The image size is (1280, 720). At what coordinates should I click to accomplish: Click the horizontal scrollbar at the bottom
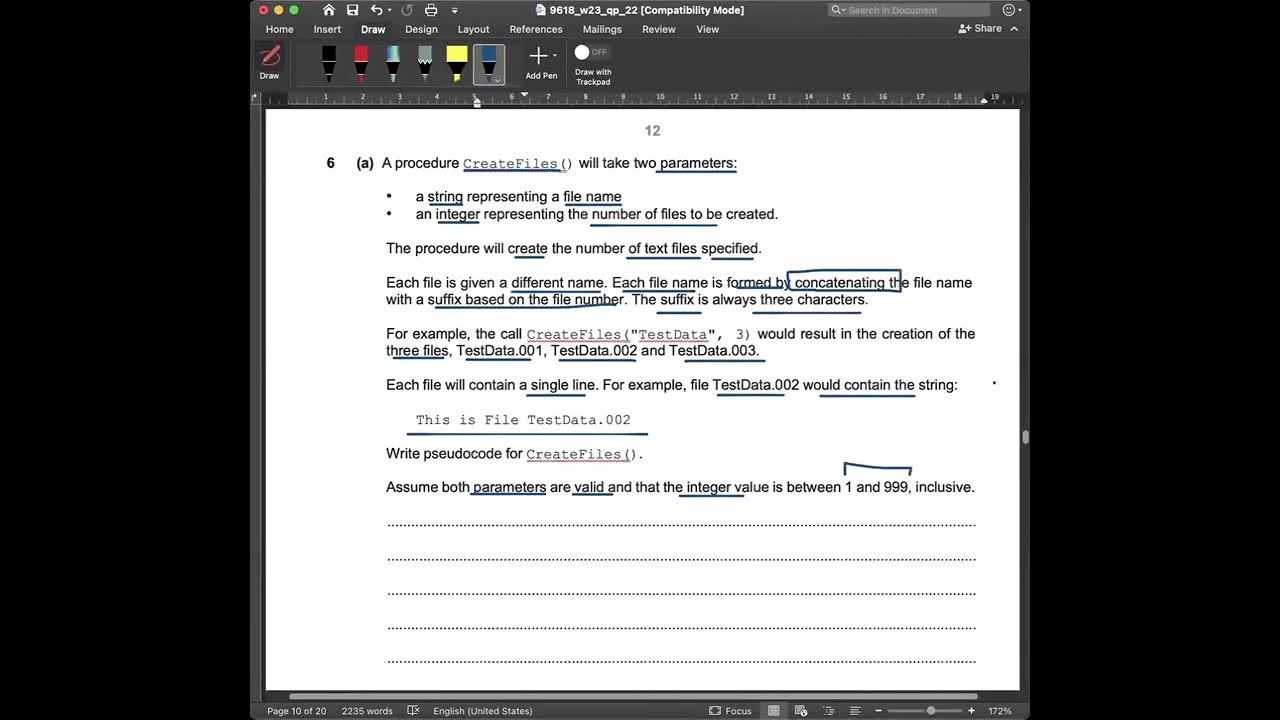click(x=633, y=696)
